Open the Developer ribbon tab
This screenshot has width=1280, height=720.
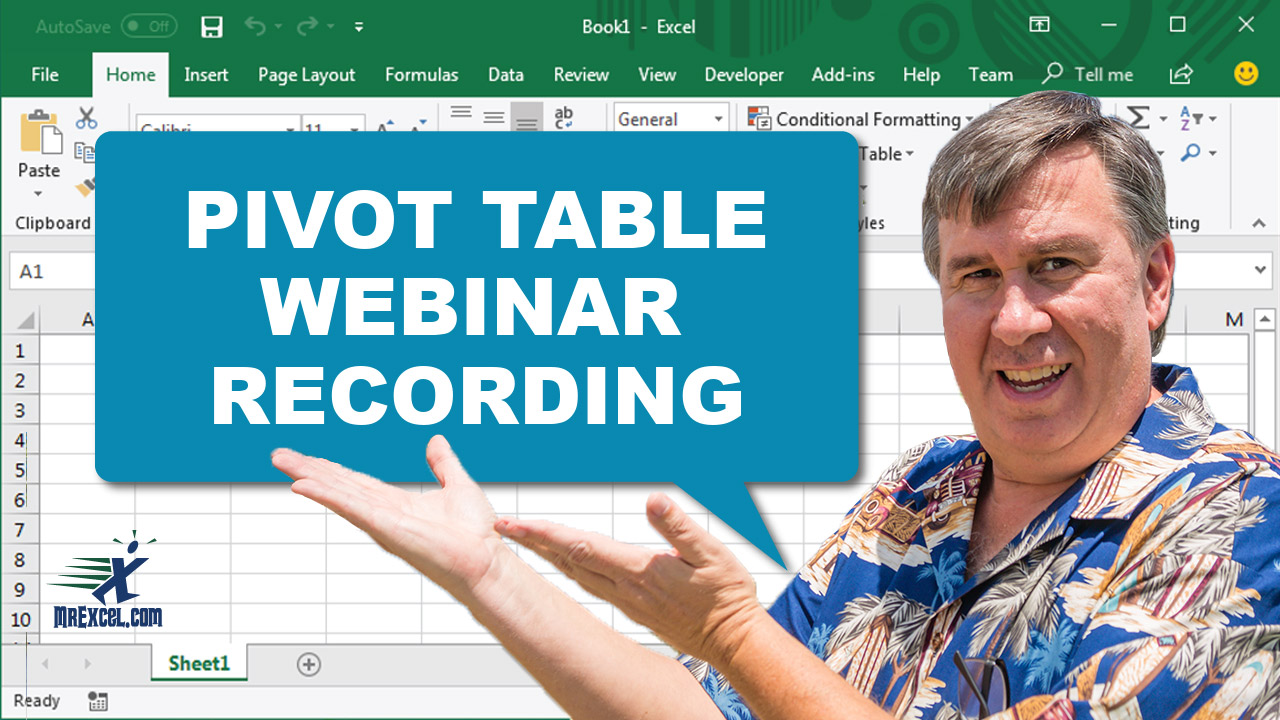click(743, 74)
